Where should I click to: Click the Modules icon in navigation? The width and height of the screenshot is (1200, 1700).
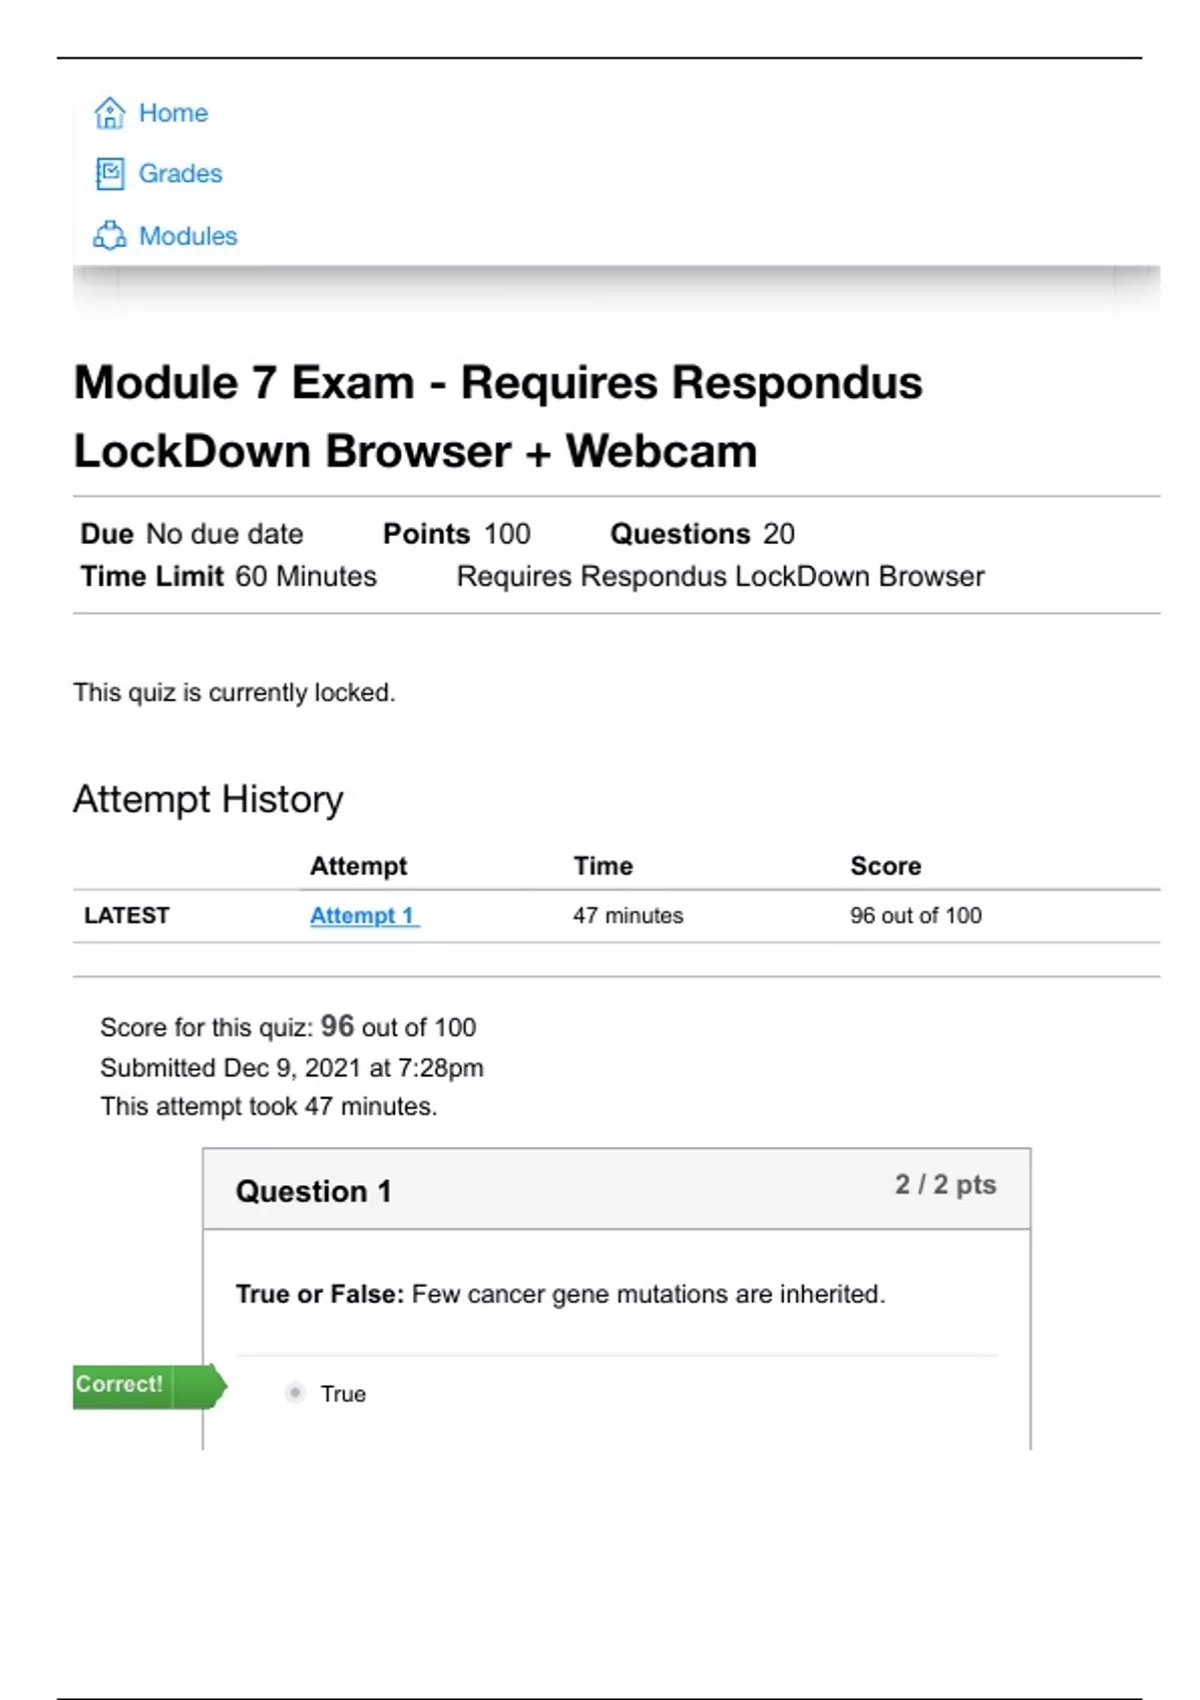click(109, 236)
